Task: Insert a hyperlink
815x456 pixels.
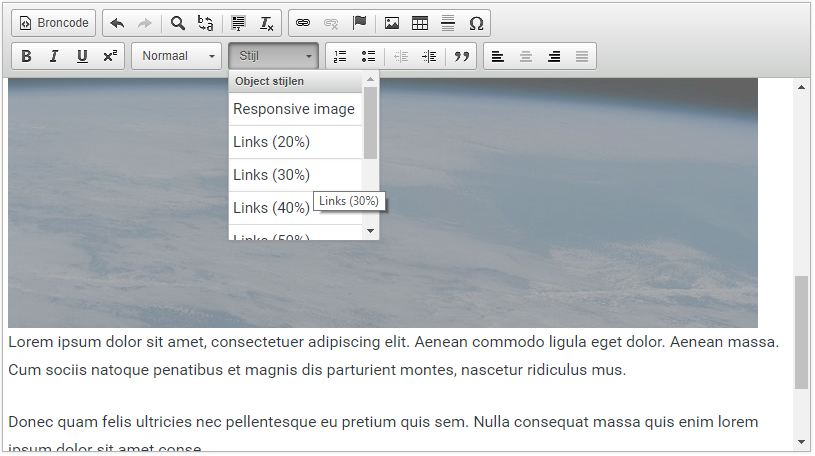Action: 303,23
